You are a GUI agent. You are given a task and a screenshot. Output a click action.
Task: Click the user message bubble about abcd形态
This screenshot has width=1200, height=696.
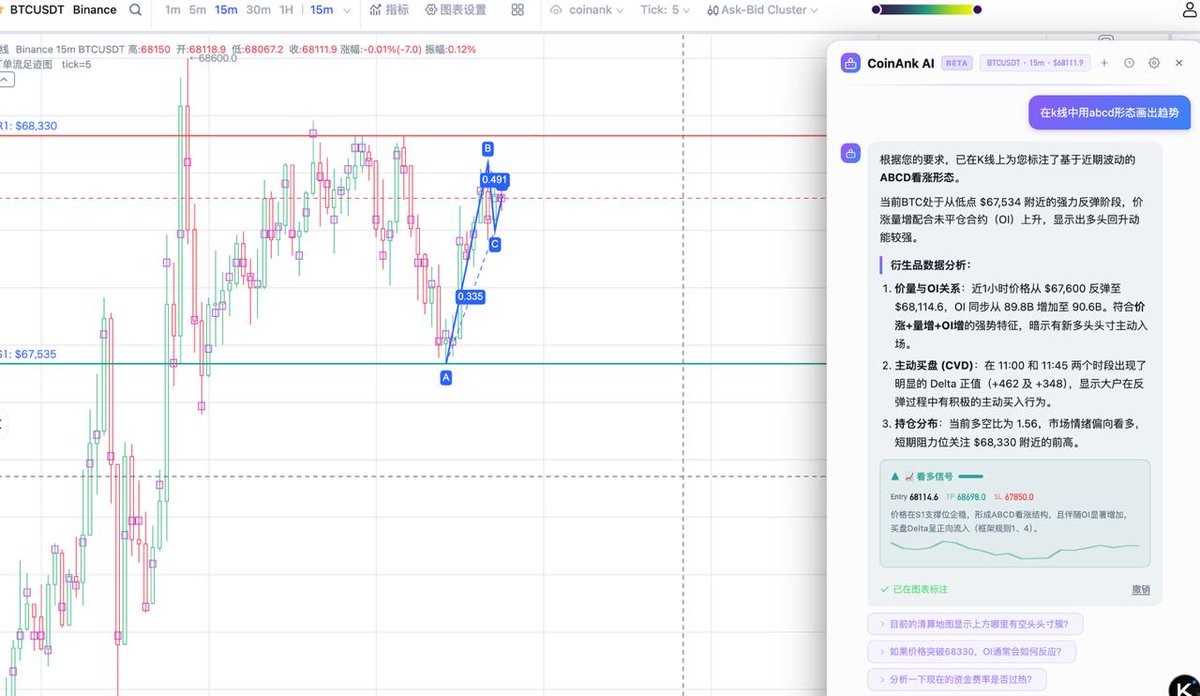[1109, 113]
